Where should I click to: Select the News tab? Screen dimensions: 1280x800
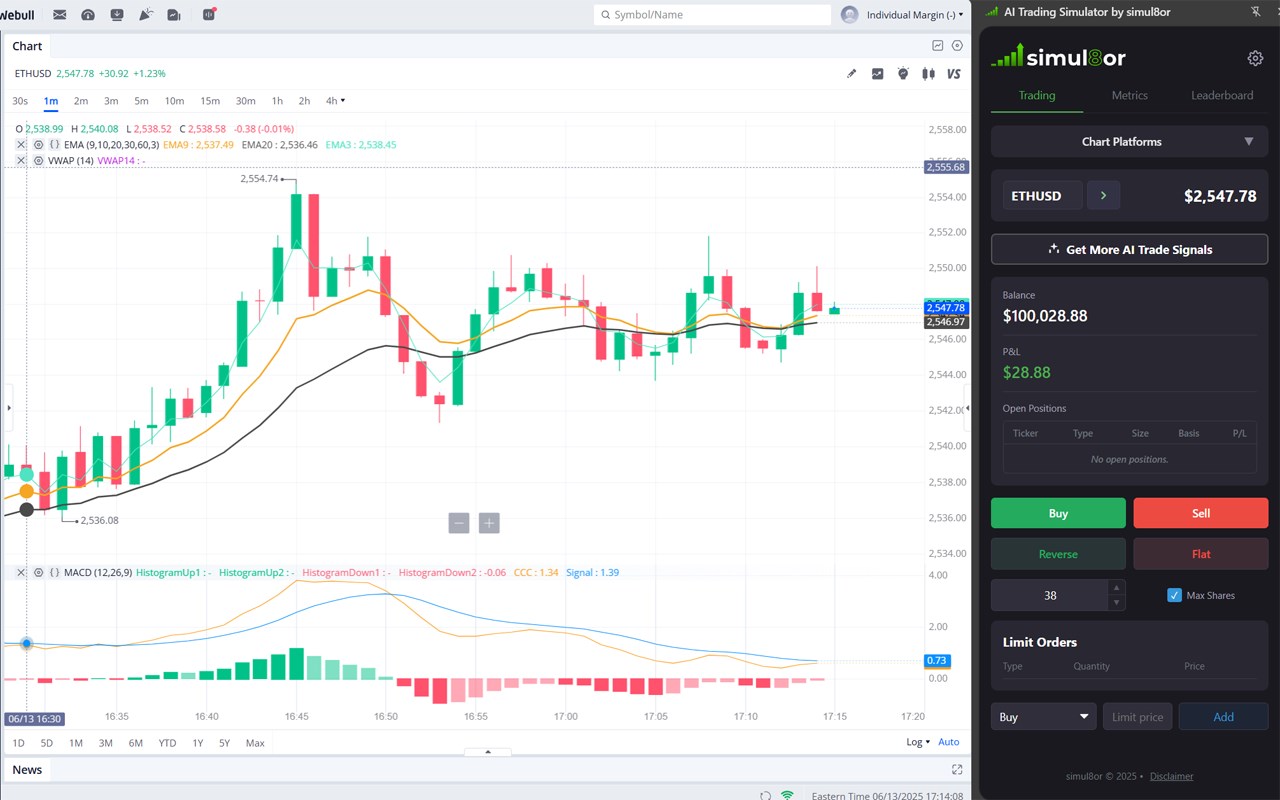(x=27, y=770)
